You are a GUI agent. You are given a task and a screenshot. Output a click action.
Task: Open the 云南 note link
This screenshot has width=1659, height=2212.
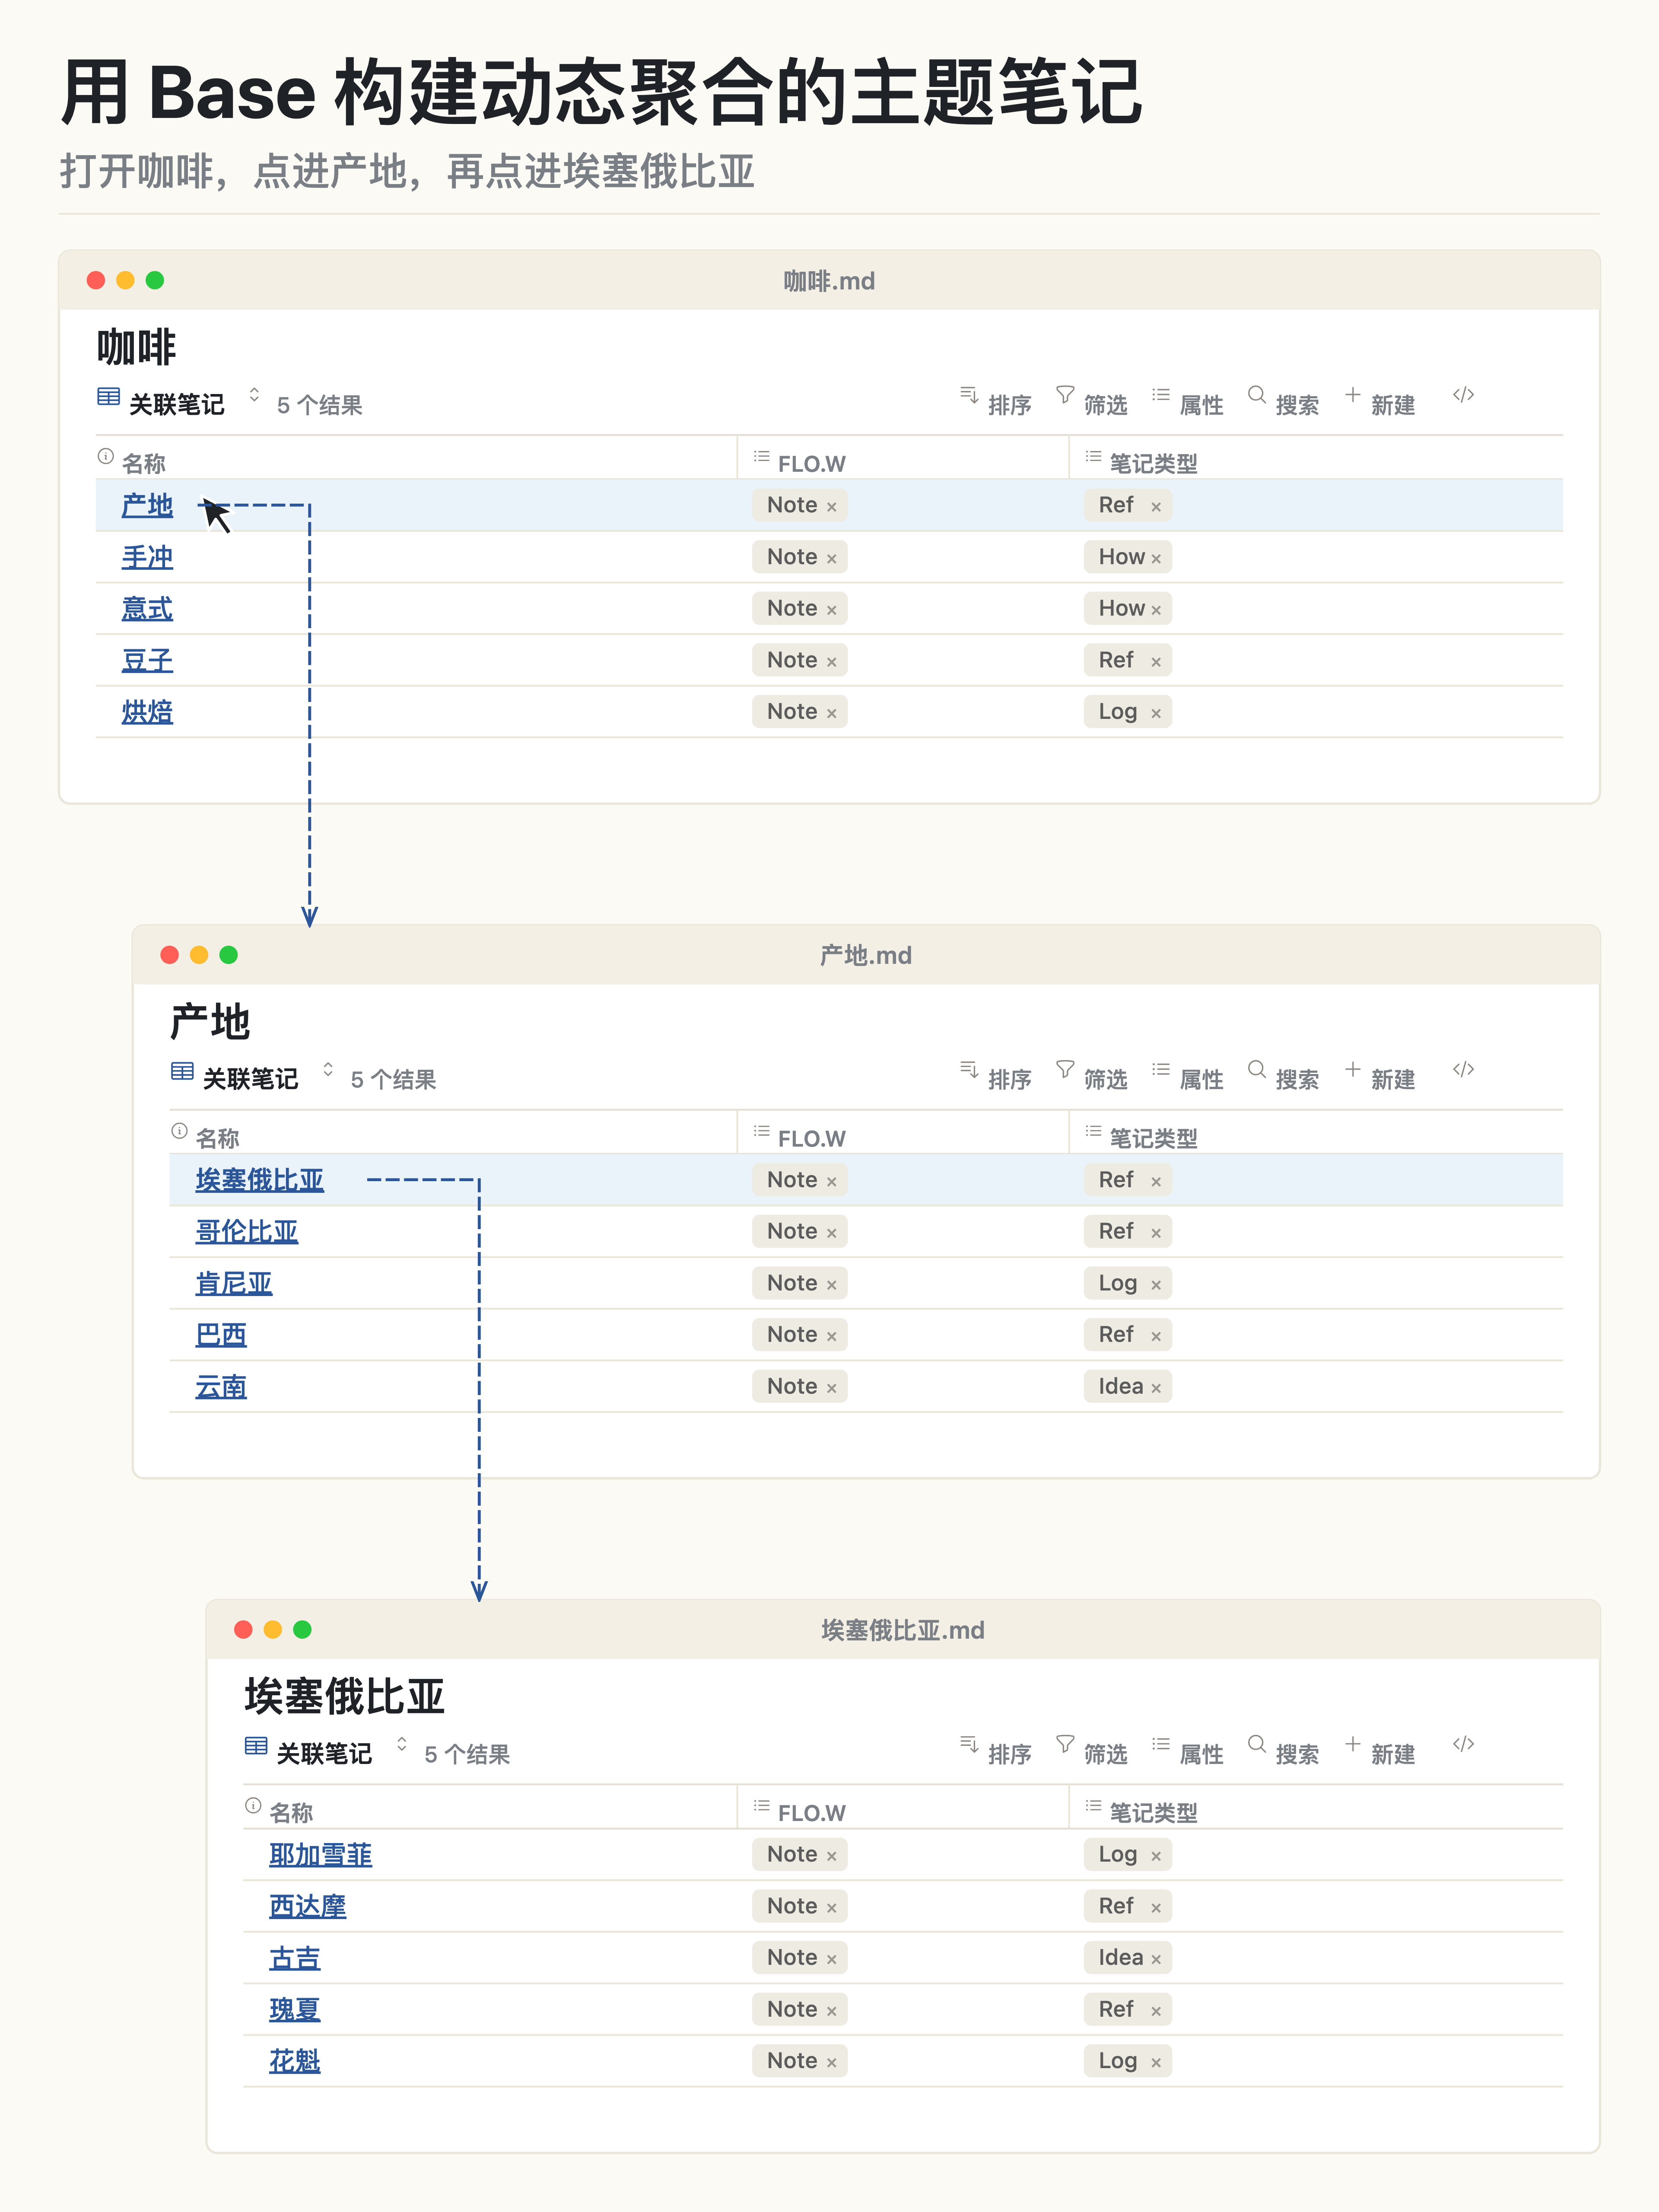pyautogui.click(x=221, y=1387)
